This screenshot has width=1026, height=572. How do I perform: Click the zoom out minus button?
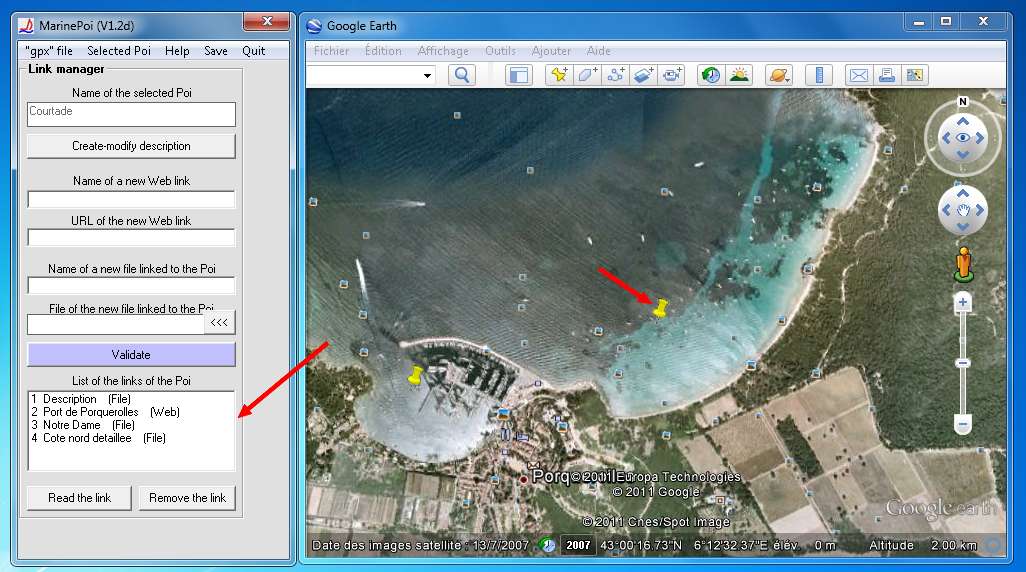[963, 425]
